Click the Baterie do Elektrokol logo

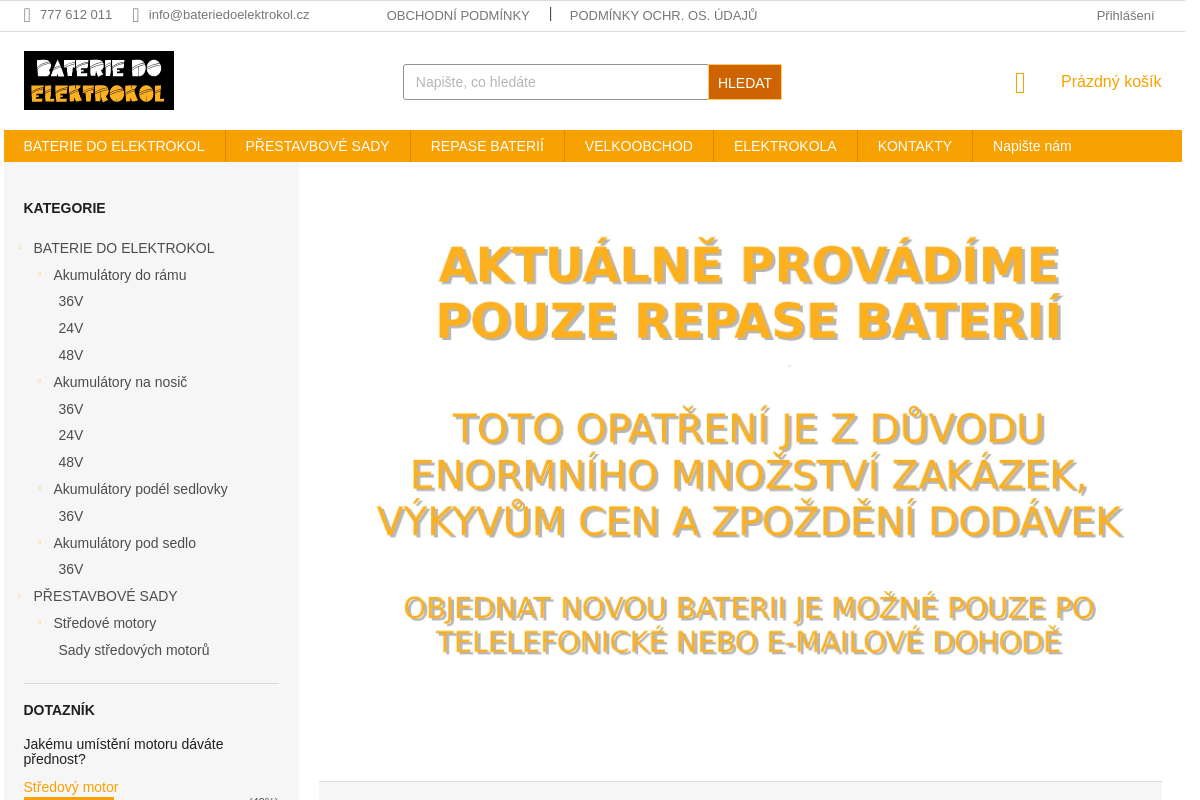99,80
